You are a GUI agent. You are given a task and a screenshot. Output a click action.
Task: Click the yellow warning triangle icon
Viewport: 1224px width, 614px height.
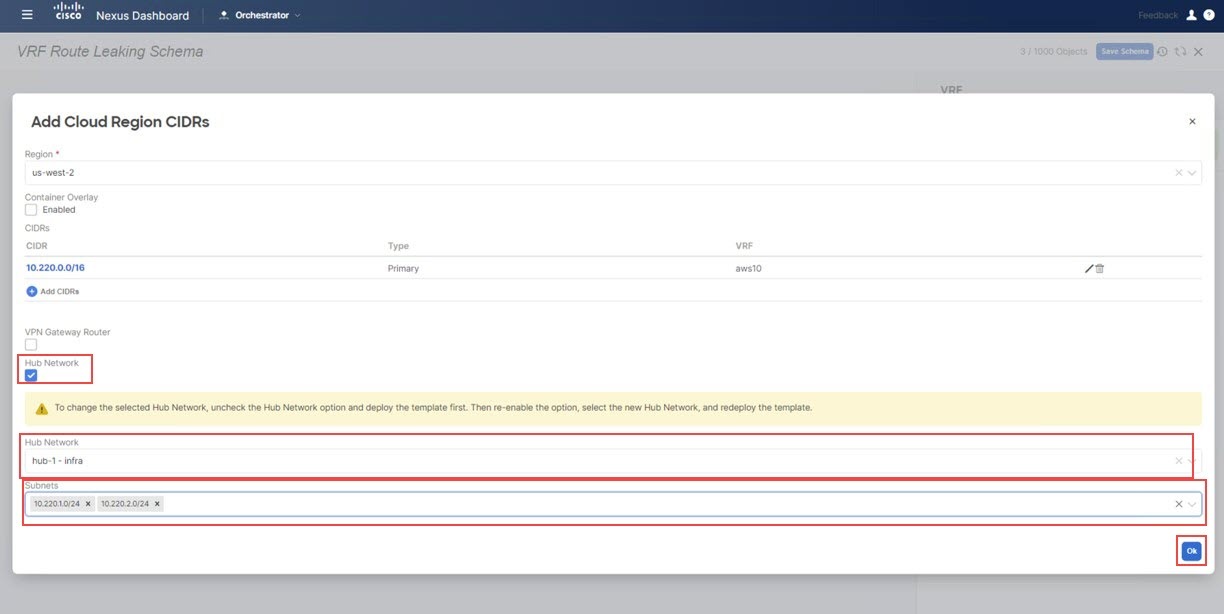click(42, 408)
